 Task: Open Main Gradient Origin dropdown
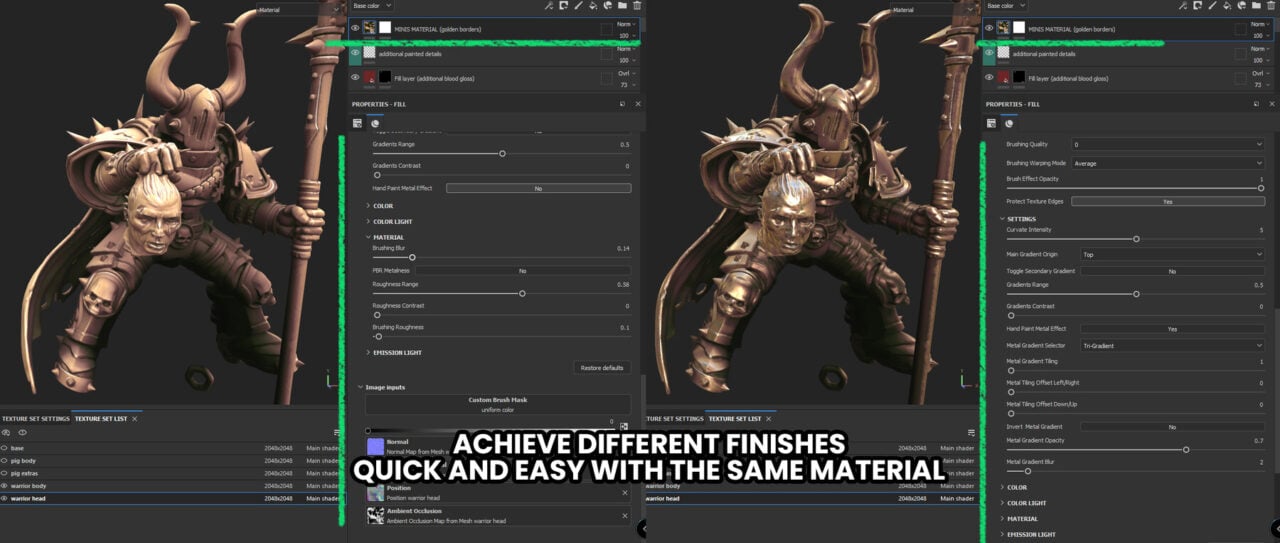[1172, 255]
